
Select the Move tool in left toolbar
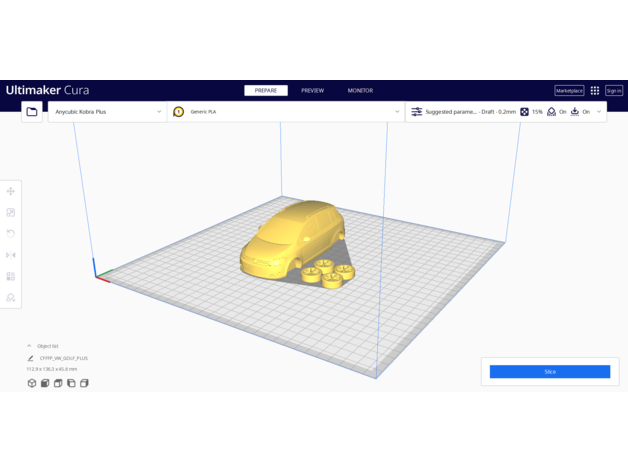coord(11,191)
